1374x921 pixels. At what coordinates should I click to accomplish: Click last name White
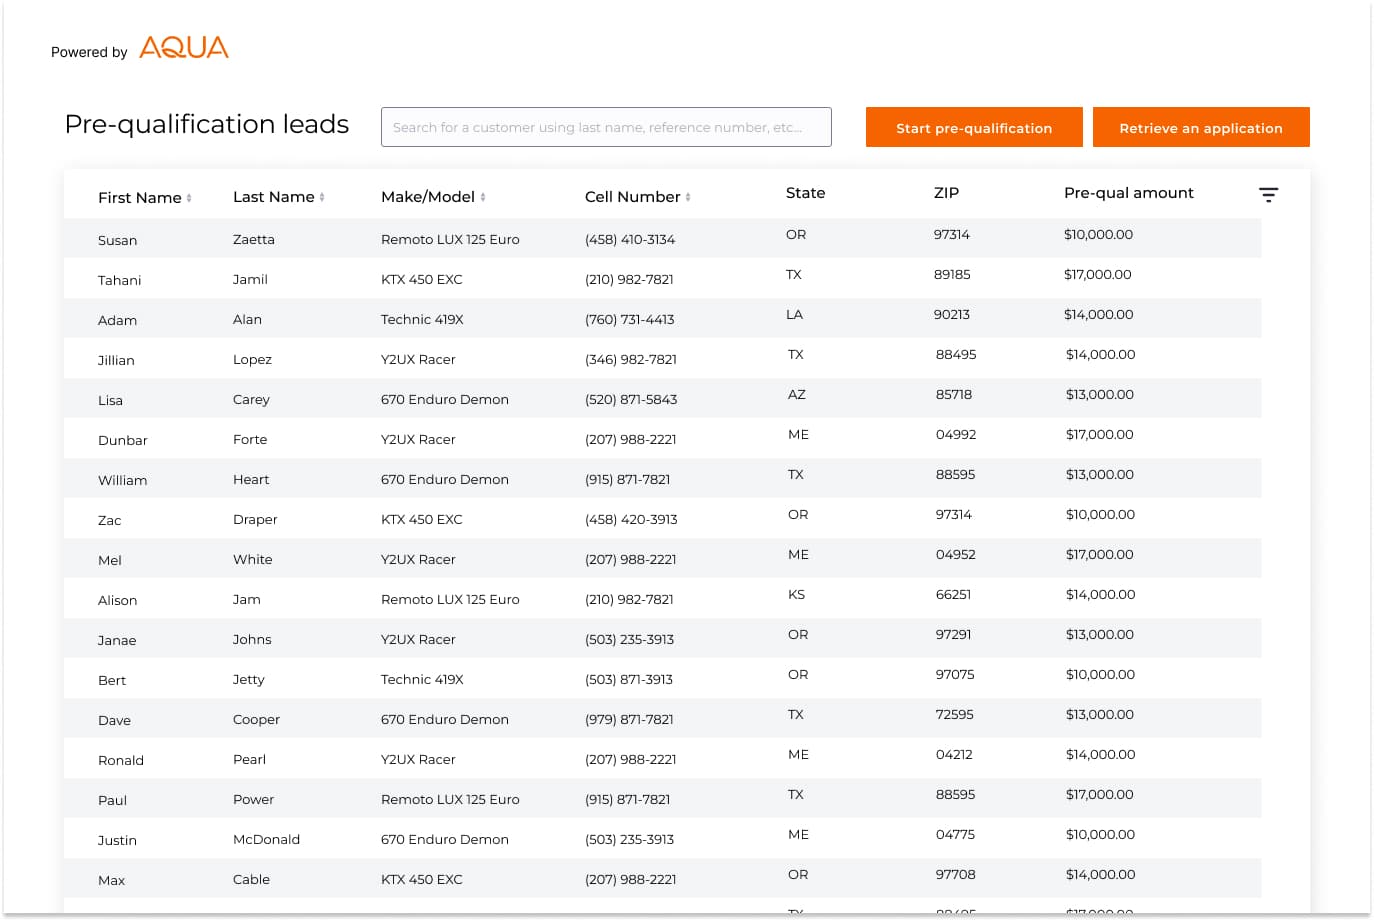pos(252,559)
